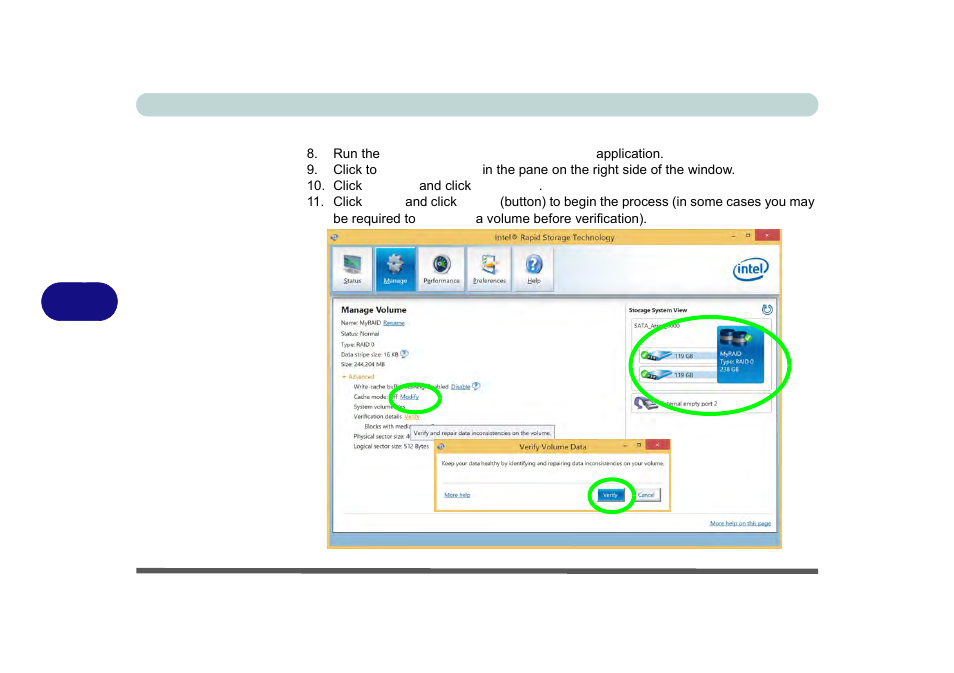
Task: Click the Intel logo
Action: [x=751, y=269]
